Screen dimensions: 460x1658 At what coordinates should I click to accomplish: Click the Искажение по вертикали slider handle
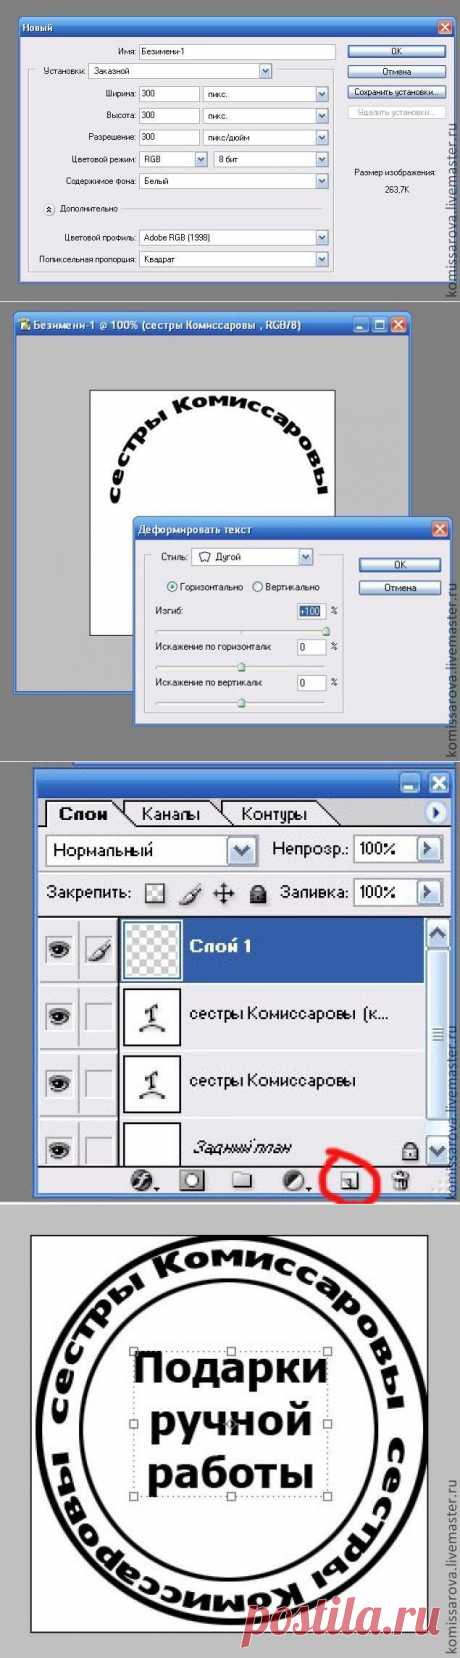(241, 703)
